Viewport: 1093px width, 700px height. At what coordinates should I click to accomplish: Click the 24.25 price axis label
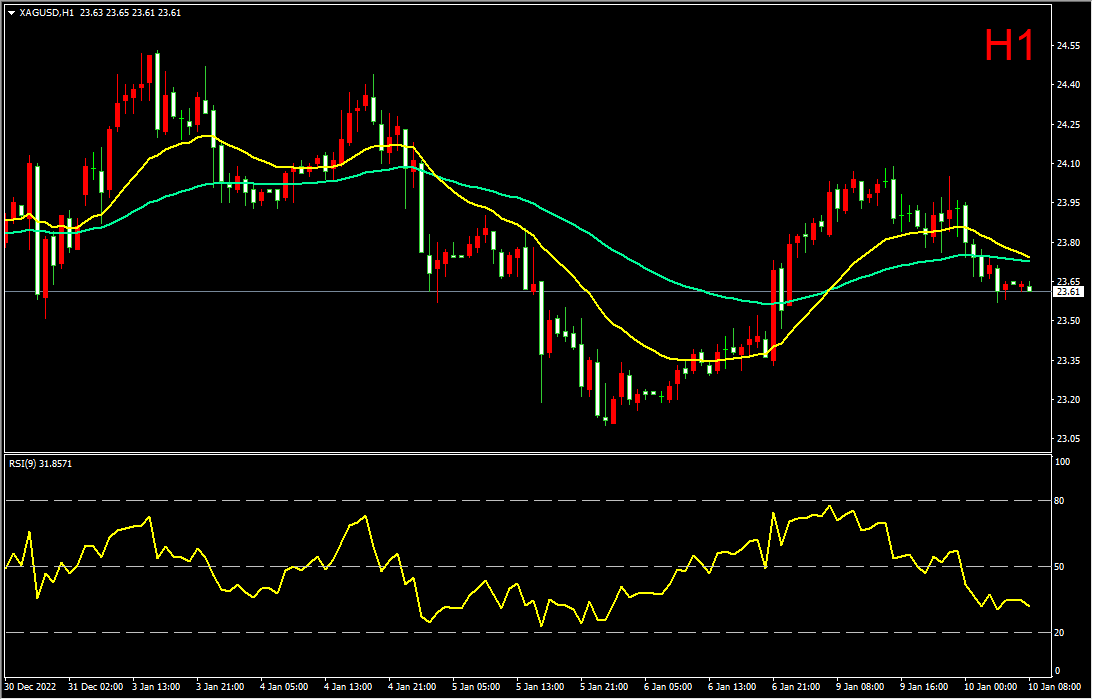(1067, 125)
